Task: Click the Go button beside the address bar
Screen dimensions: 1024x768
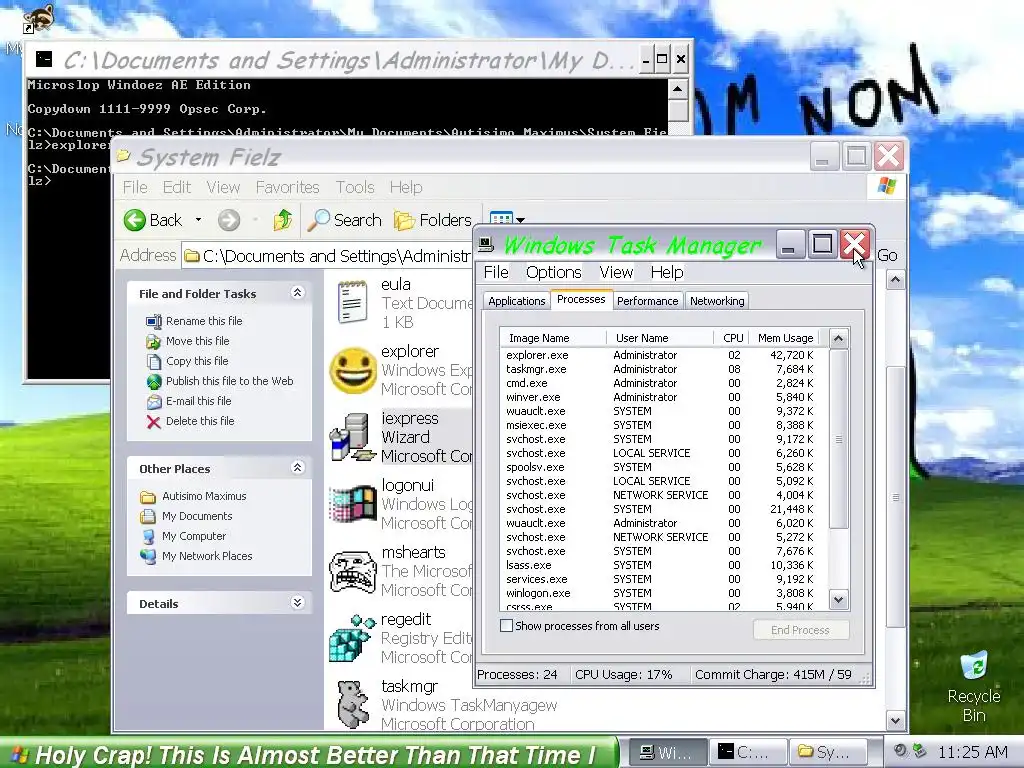Action: tap(887, 255)
